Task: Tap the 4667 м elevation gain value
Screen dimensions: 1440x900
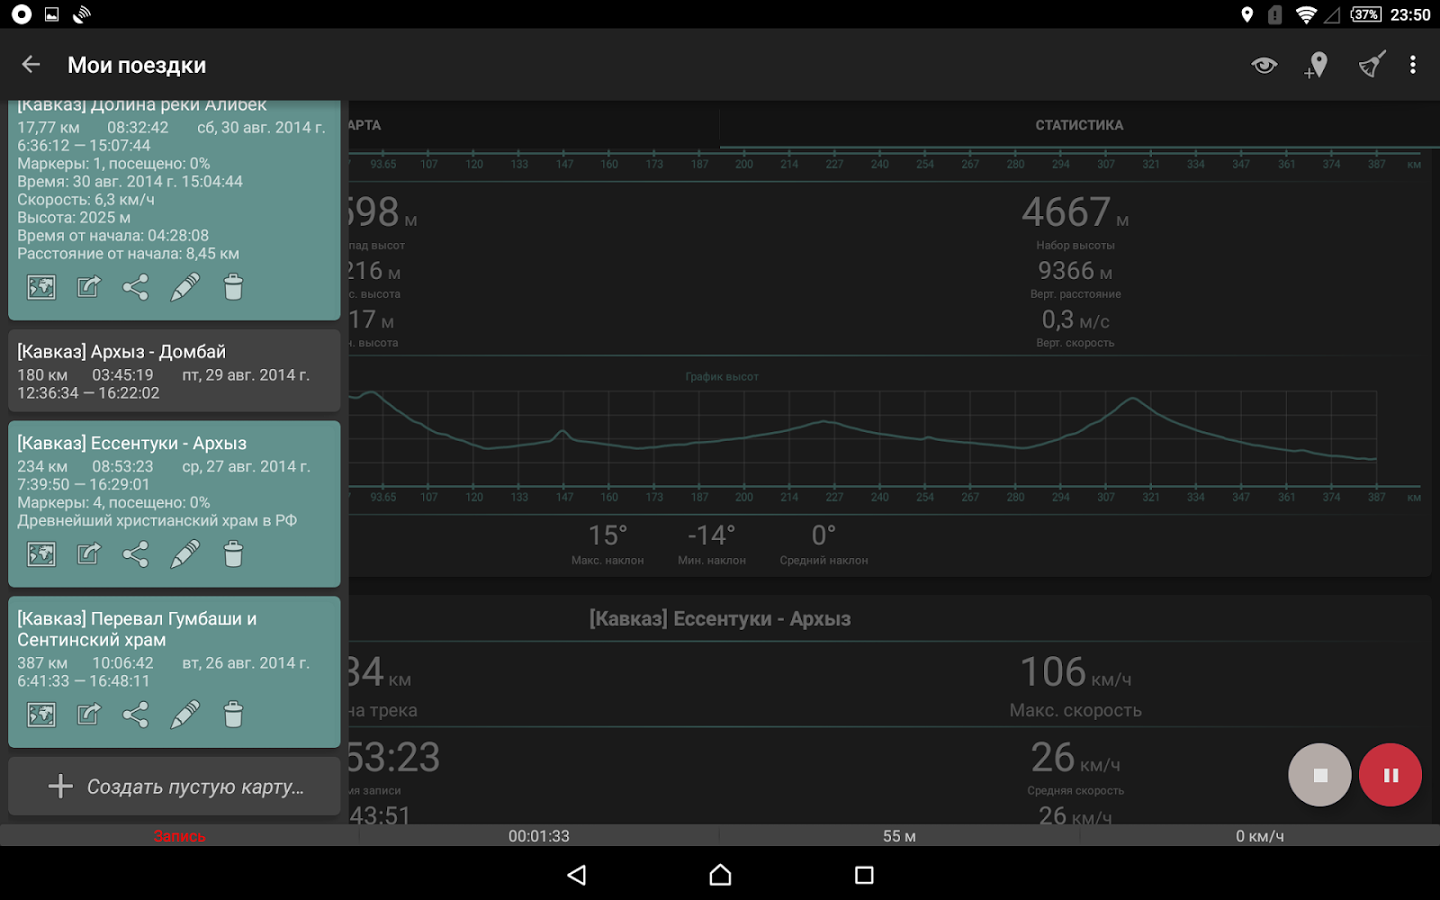Action: pos(1075,212)
